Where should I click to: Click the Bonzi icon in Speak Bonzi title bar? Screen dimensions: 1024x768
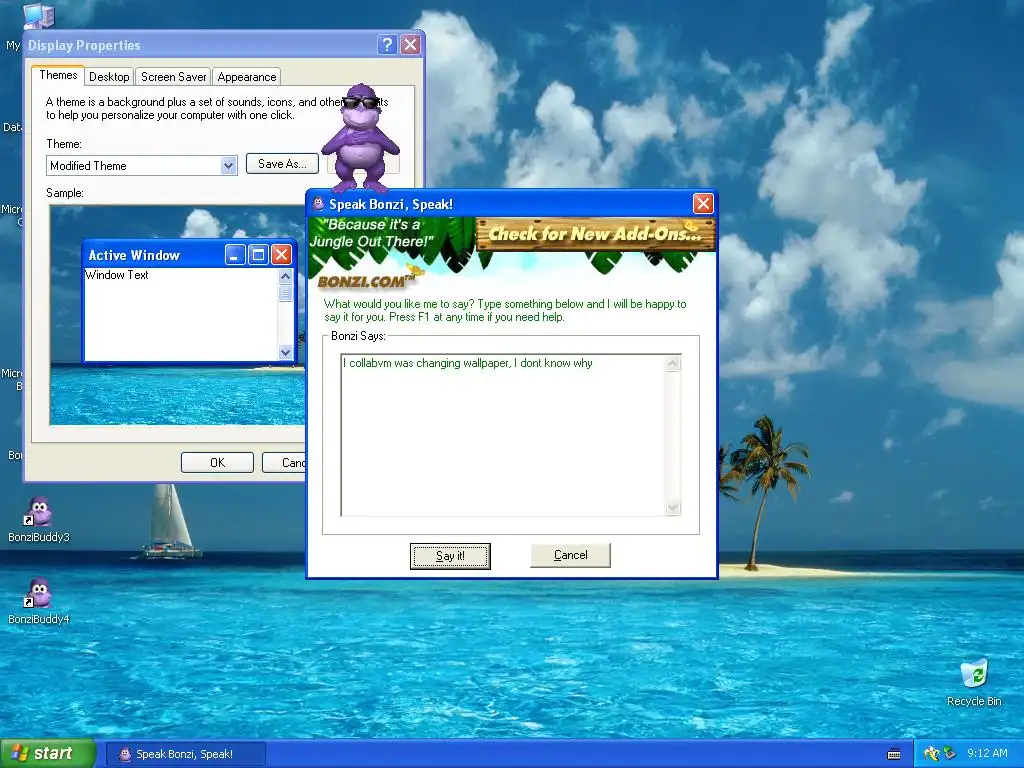pyautogui.click(x=318, y=204)
